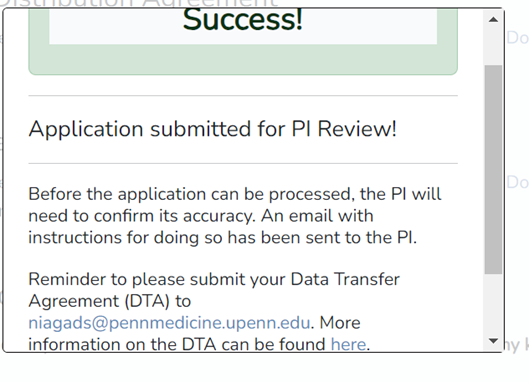
Task: Open the niagads@pennmedicine.upenn.edu email link
Action: (169, 323)
